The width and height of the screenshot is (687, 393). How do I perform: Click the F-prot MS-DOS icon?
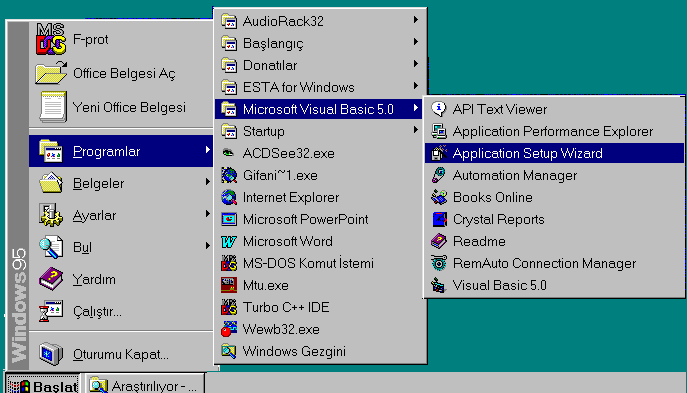(51, 39)
